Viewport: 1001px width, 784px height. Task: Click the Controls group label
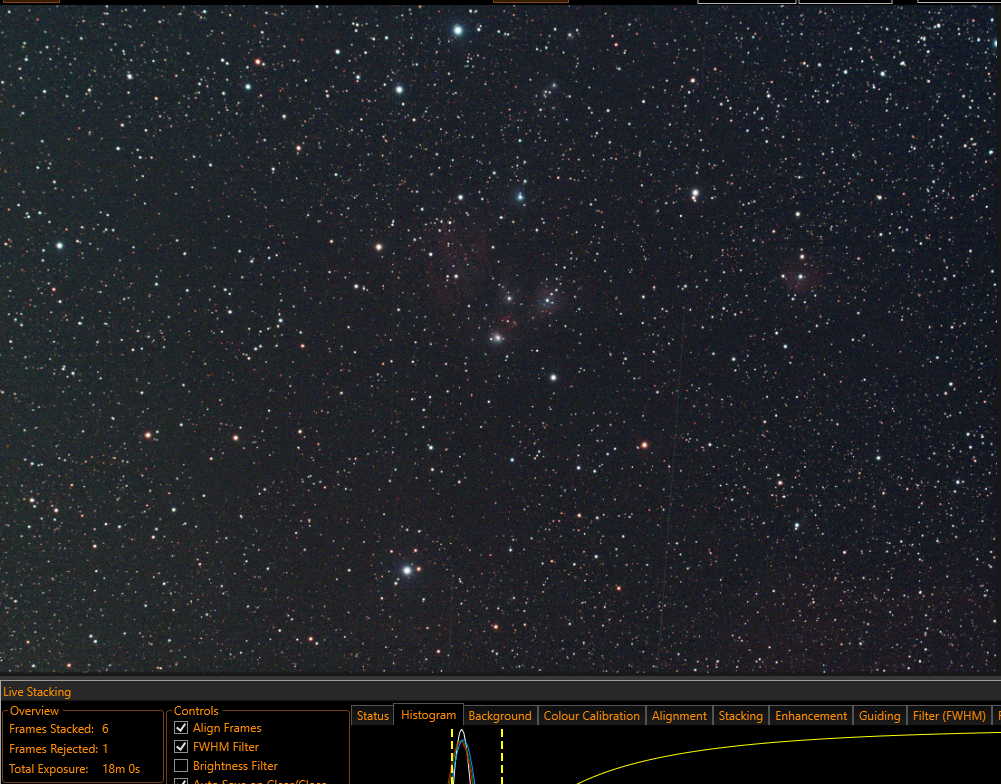point(196,711)
